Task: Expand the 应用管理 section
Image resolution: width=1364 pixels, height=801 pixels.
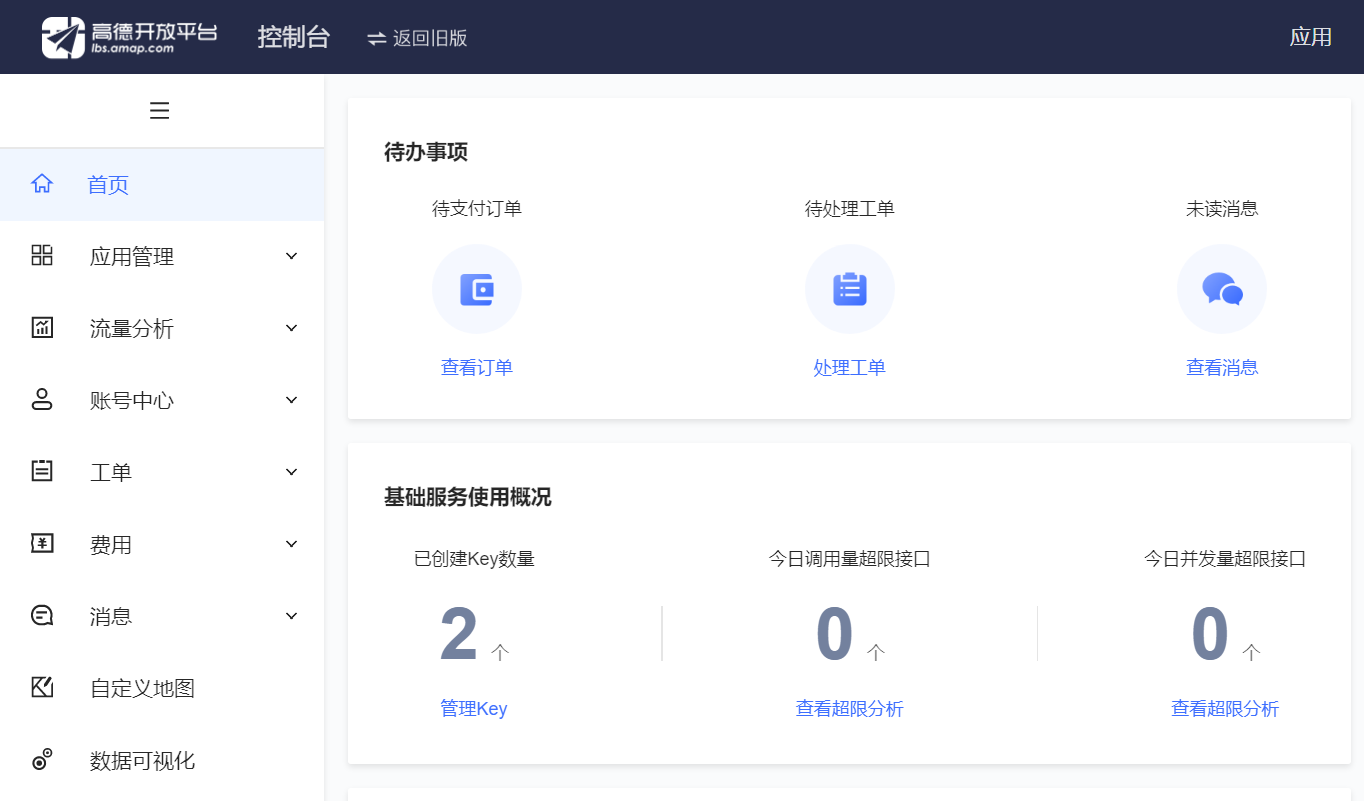Action: pyautogui.click(x=291, y=255)
